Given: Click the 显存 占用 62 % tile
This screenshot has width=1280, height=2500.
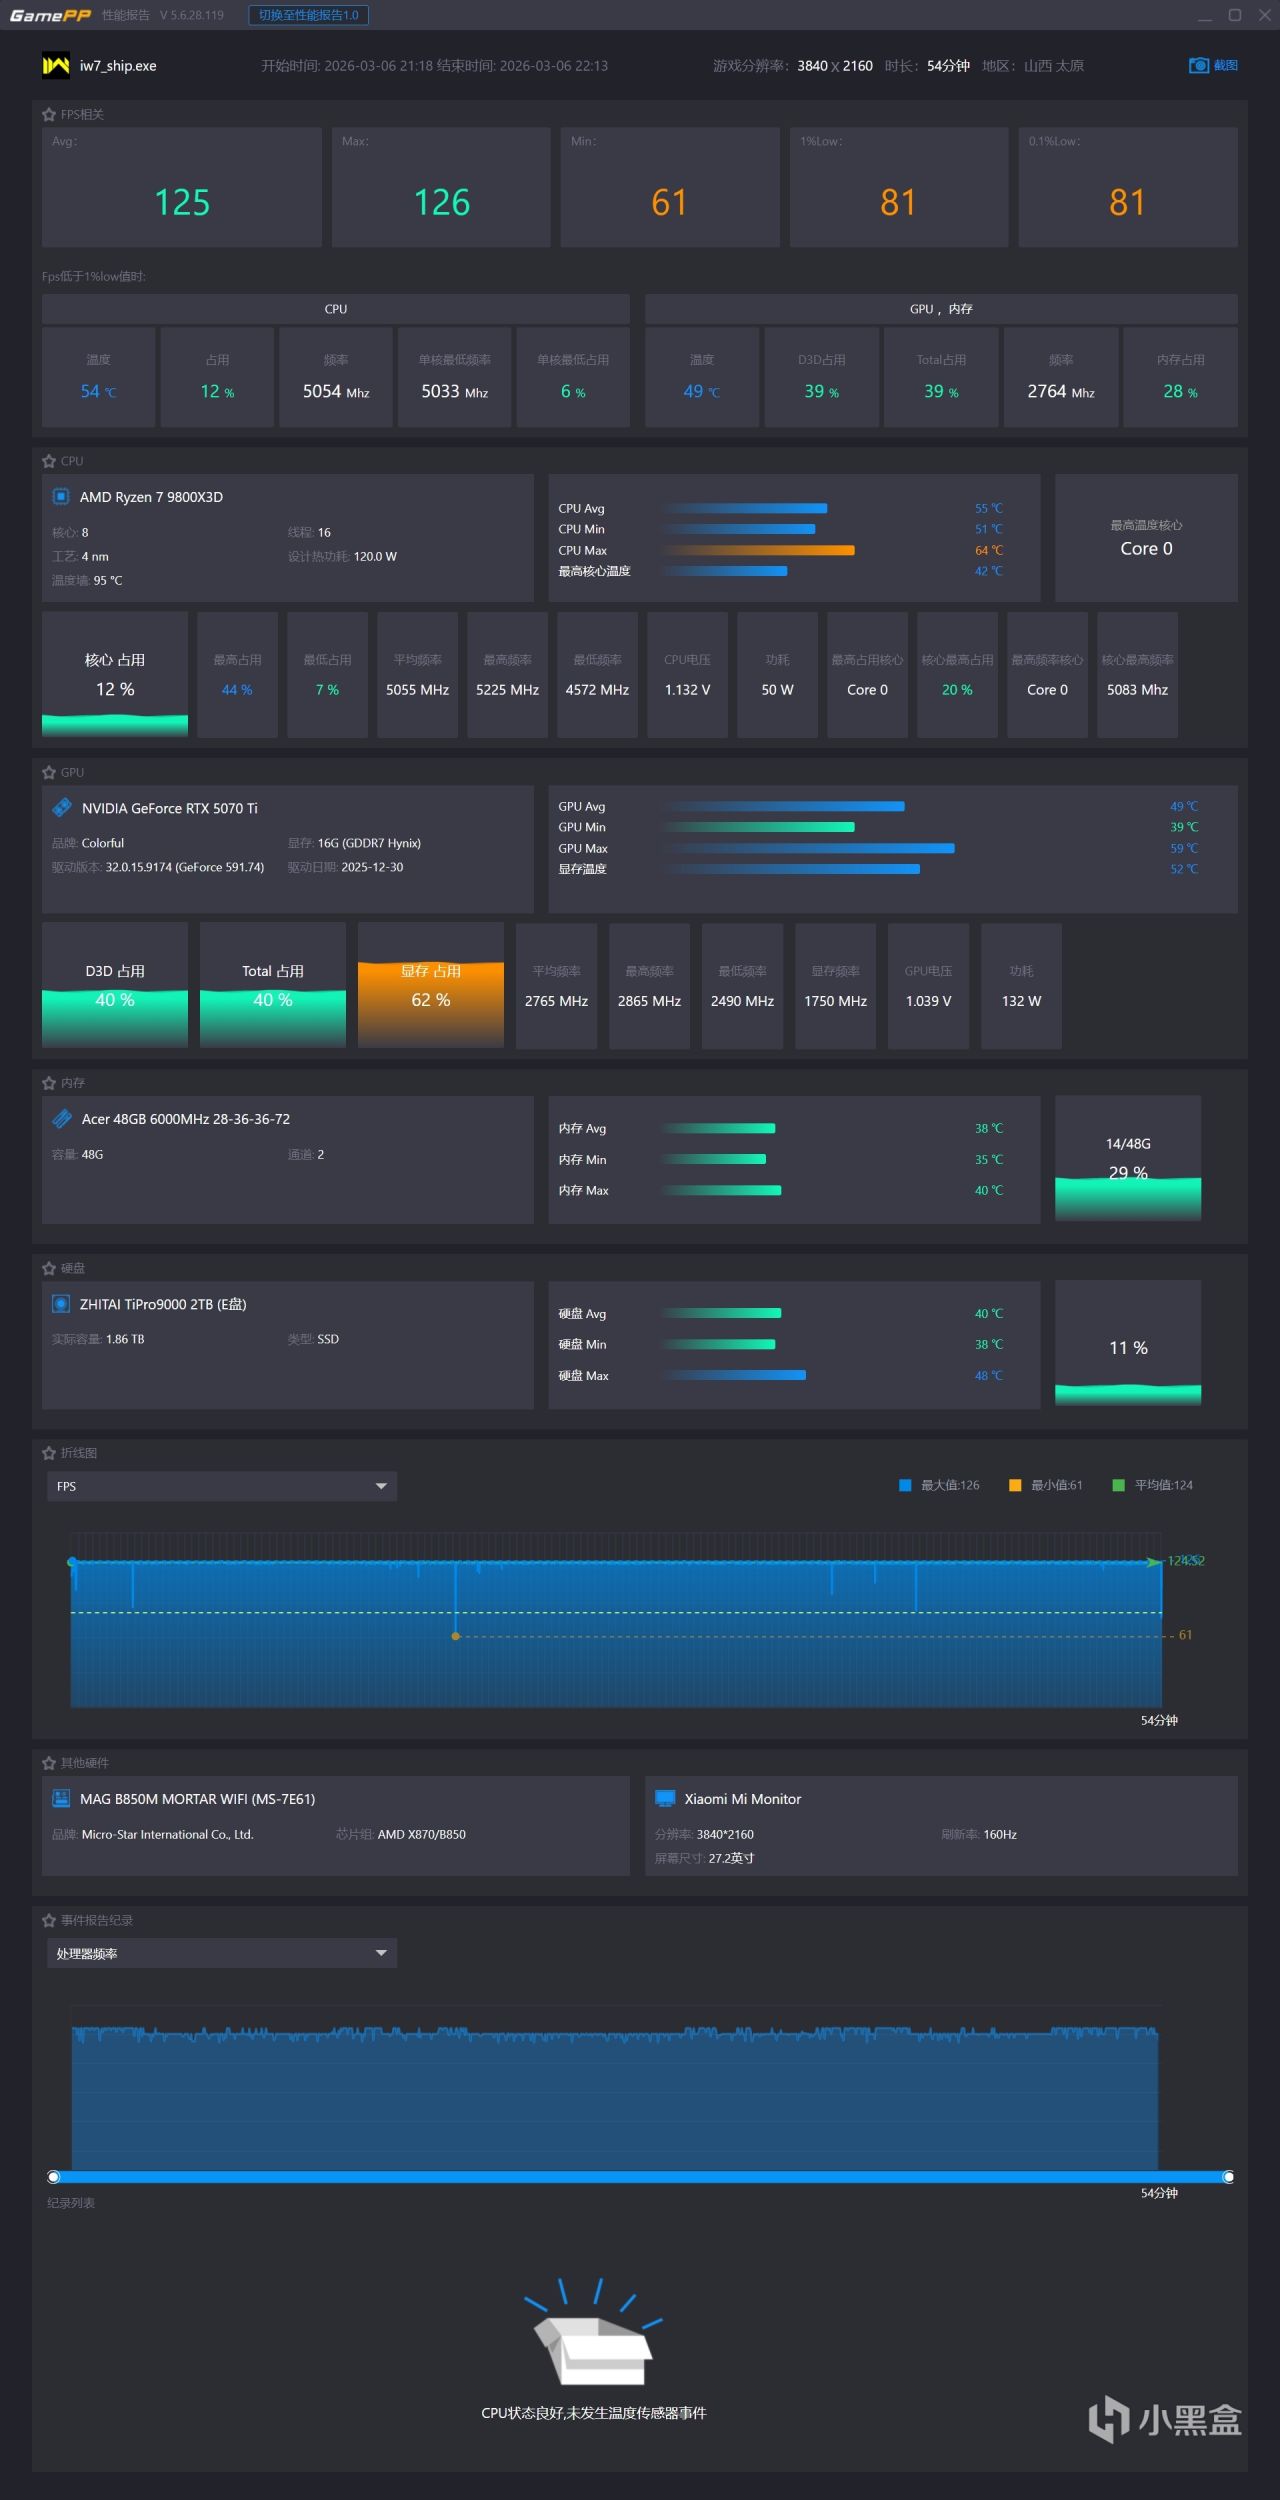Looking at the screenshot, I should [x=431, y=986].
